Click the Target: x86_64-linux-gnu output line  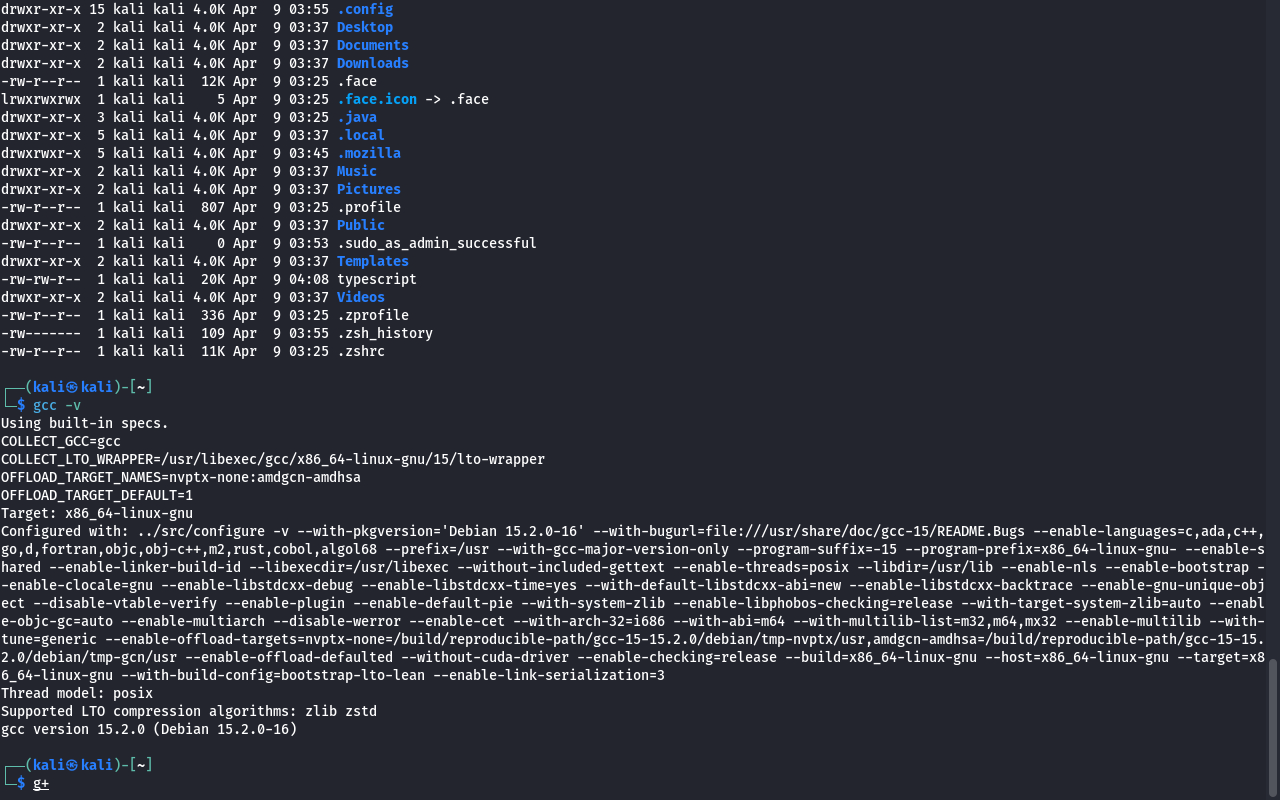pos(97,513)
